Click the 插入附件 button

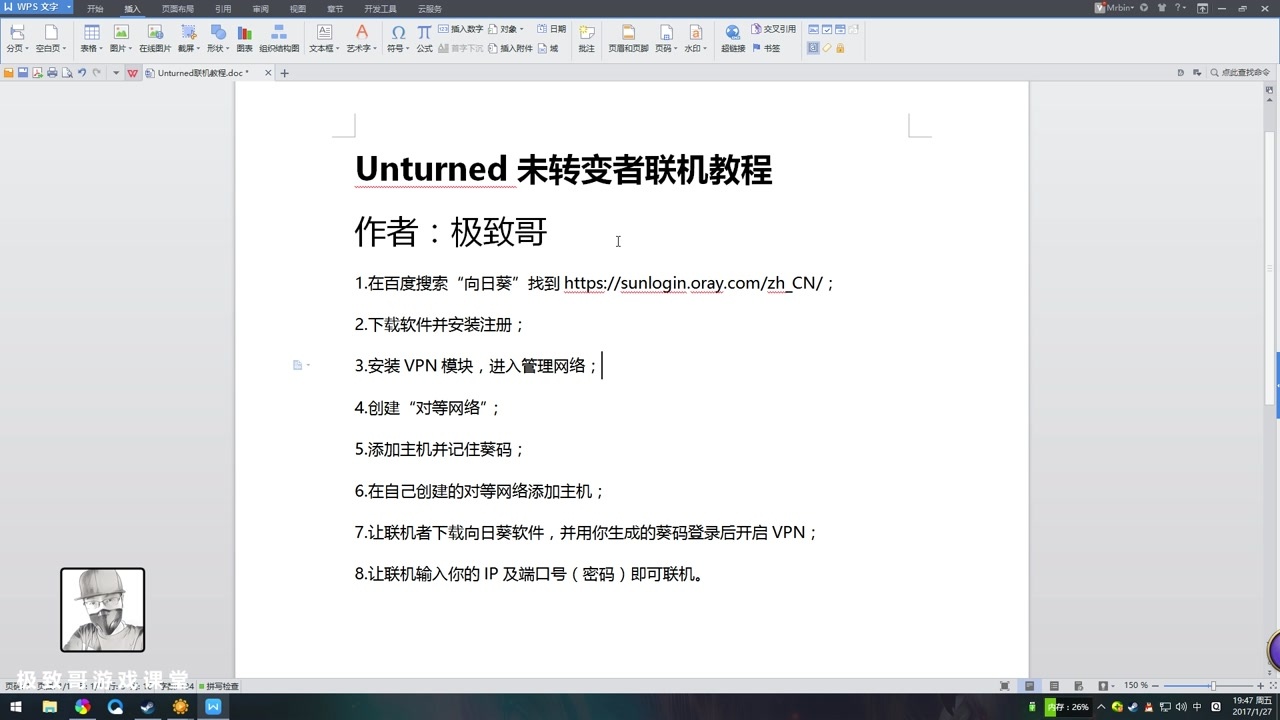(x=510, y=48)
